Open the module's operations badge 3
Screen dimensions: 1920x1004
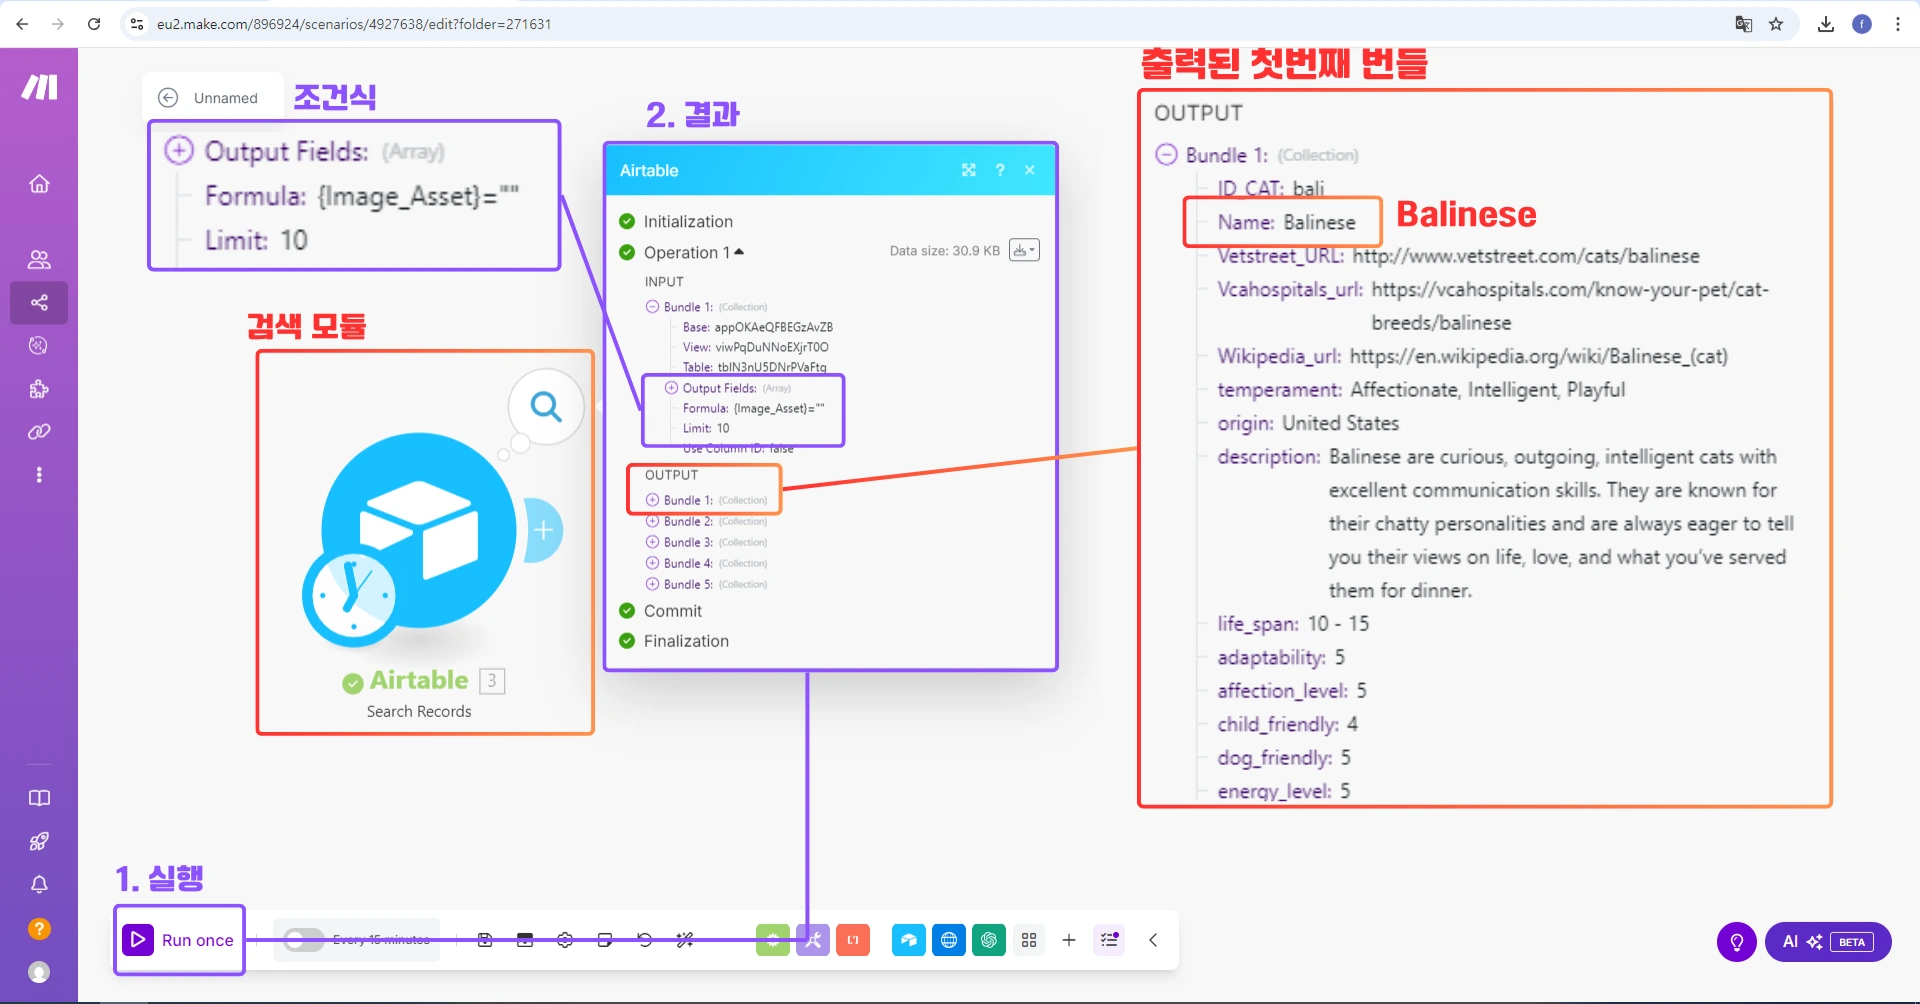tap(492, 681)
